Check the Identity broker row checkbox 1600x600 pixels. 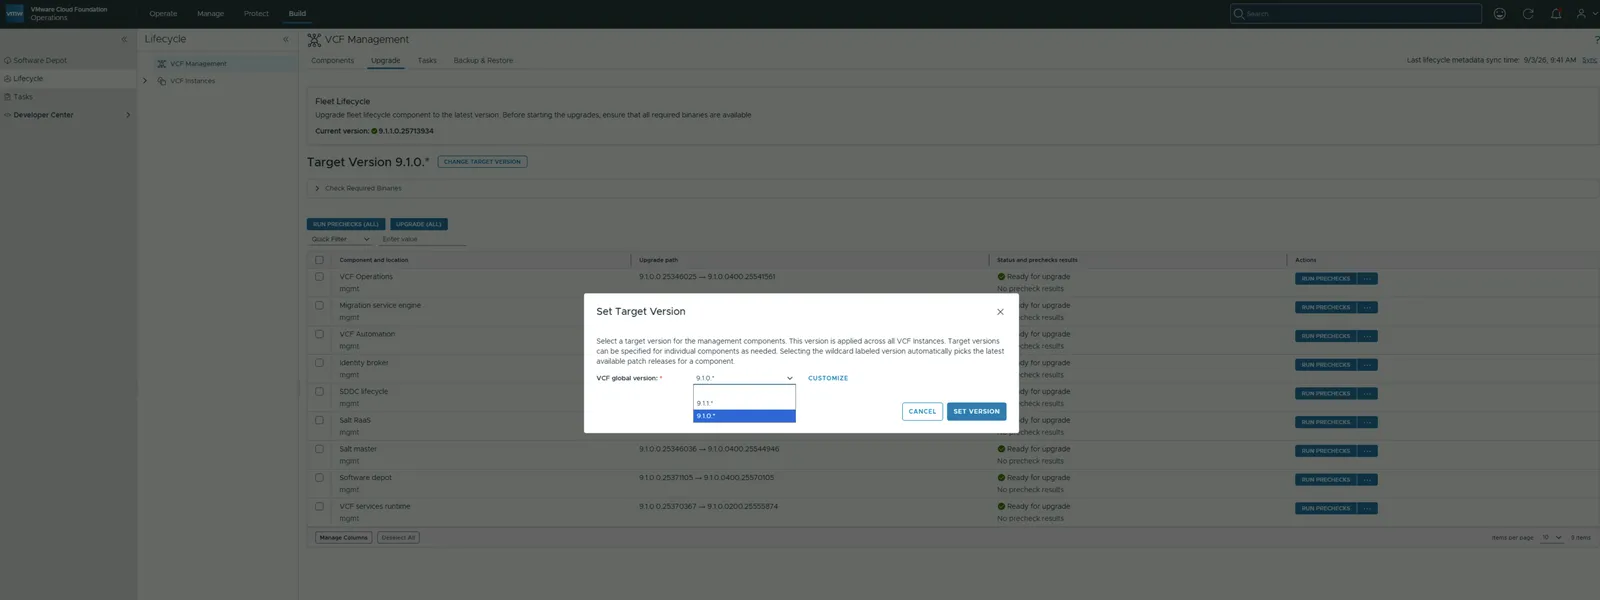point(319,362)
